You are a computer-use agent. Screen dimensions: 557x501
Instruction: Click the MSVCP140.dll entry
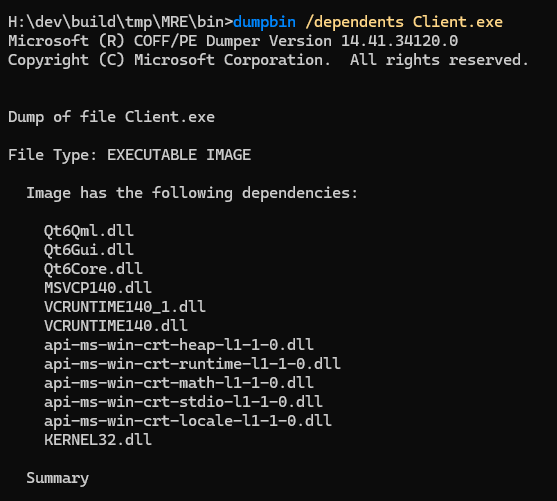[98, 288]
